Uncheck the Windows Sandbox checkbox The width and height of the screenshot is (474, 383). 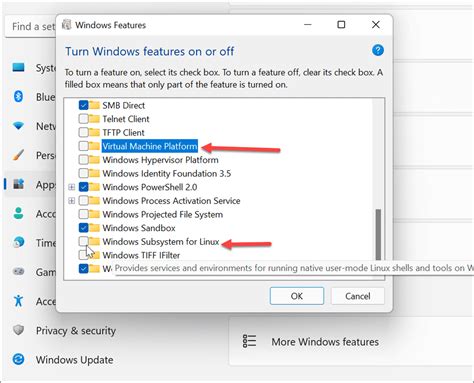click(83, 228)
